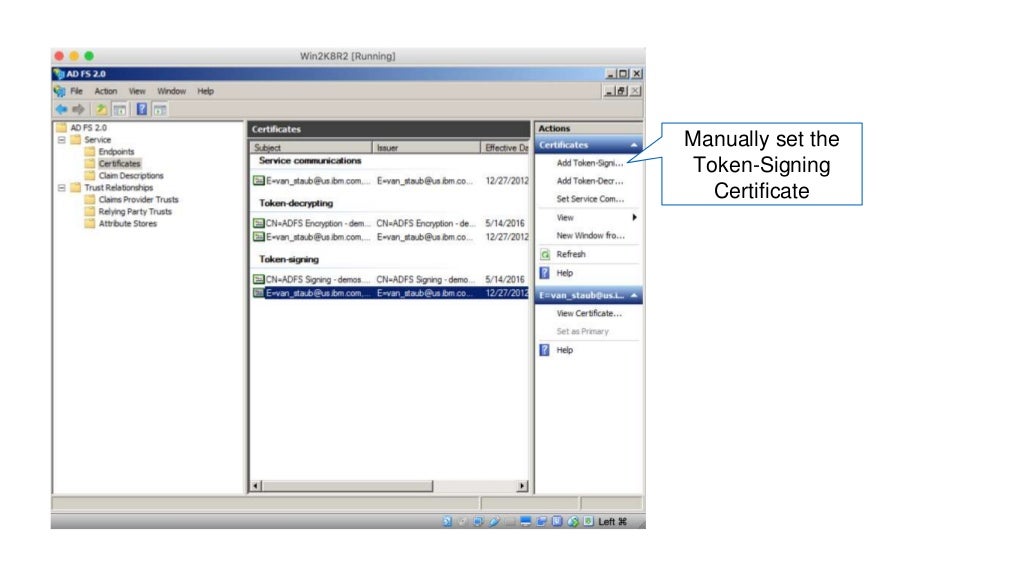Open the Window menu
The height and width of the screenshot is (576, 1024).
(171, 91)
